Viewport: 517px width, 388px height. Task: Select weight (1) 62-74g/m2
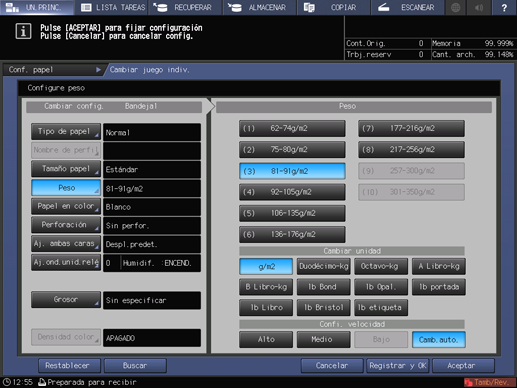click(292, 128)
